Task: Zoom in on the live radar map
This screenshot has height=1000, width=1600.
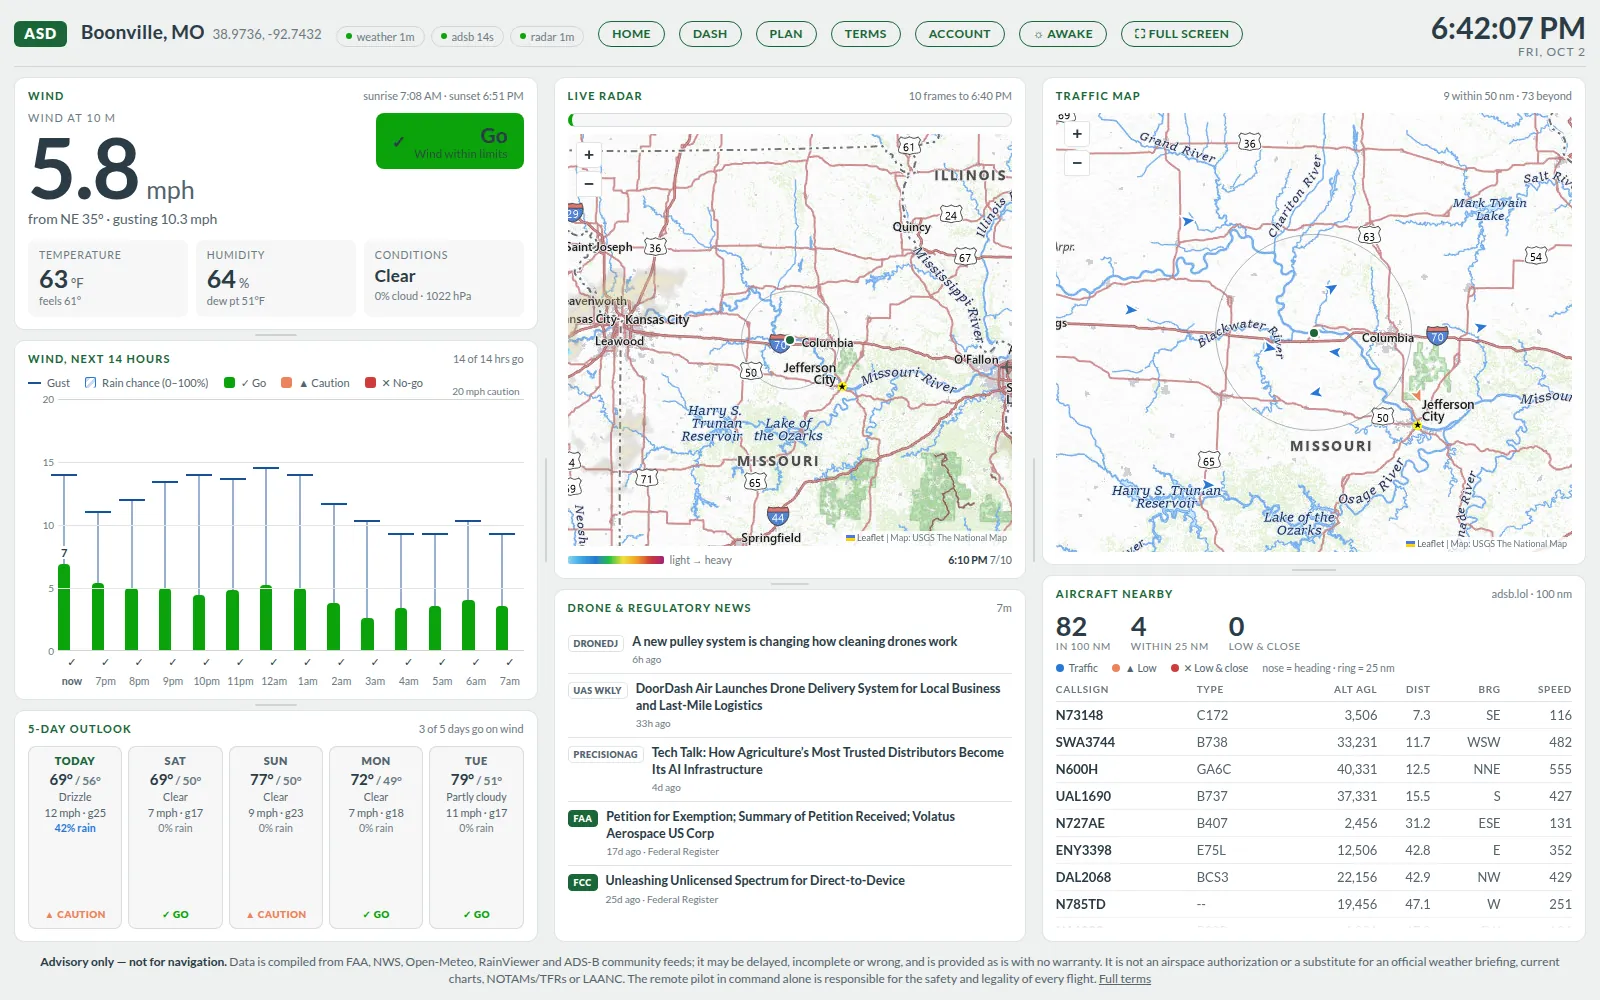Action: tap(589, 155)
